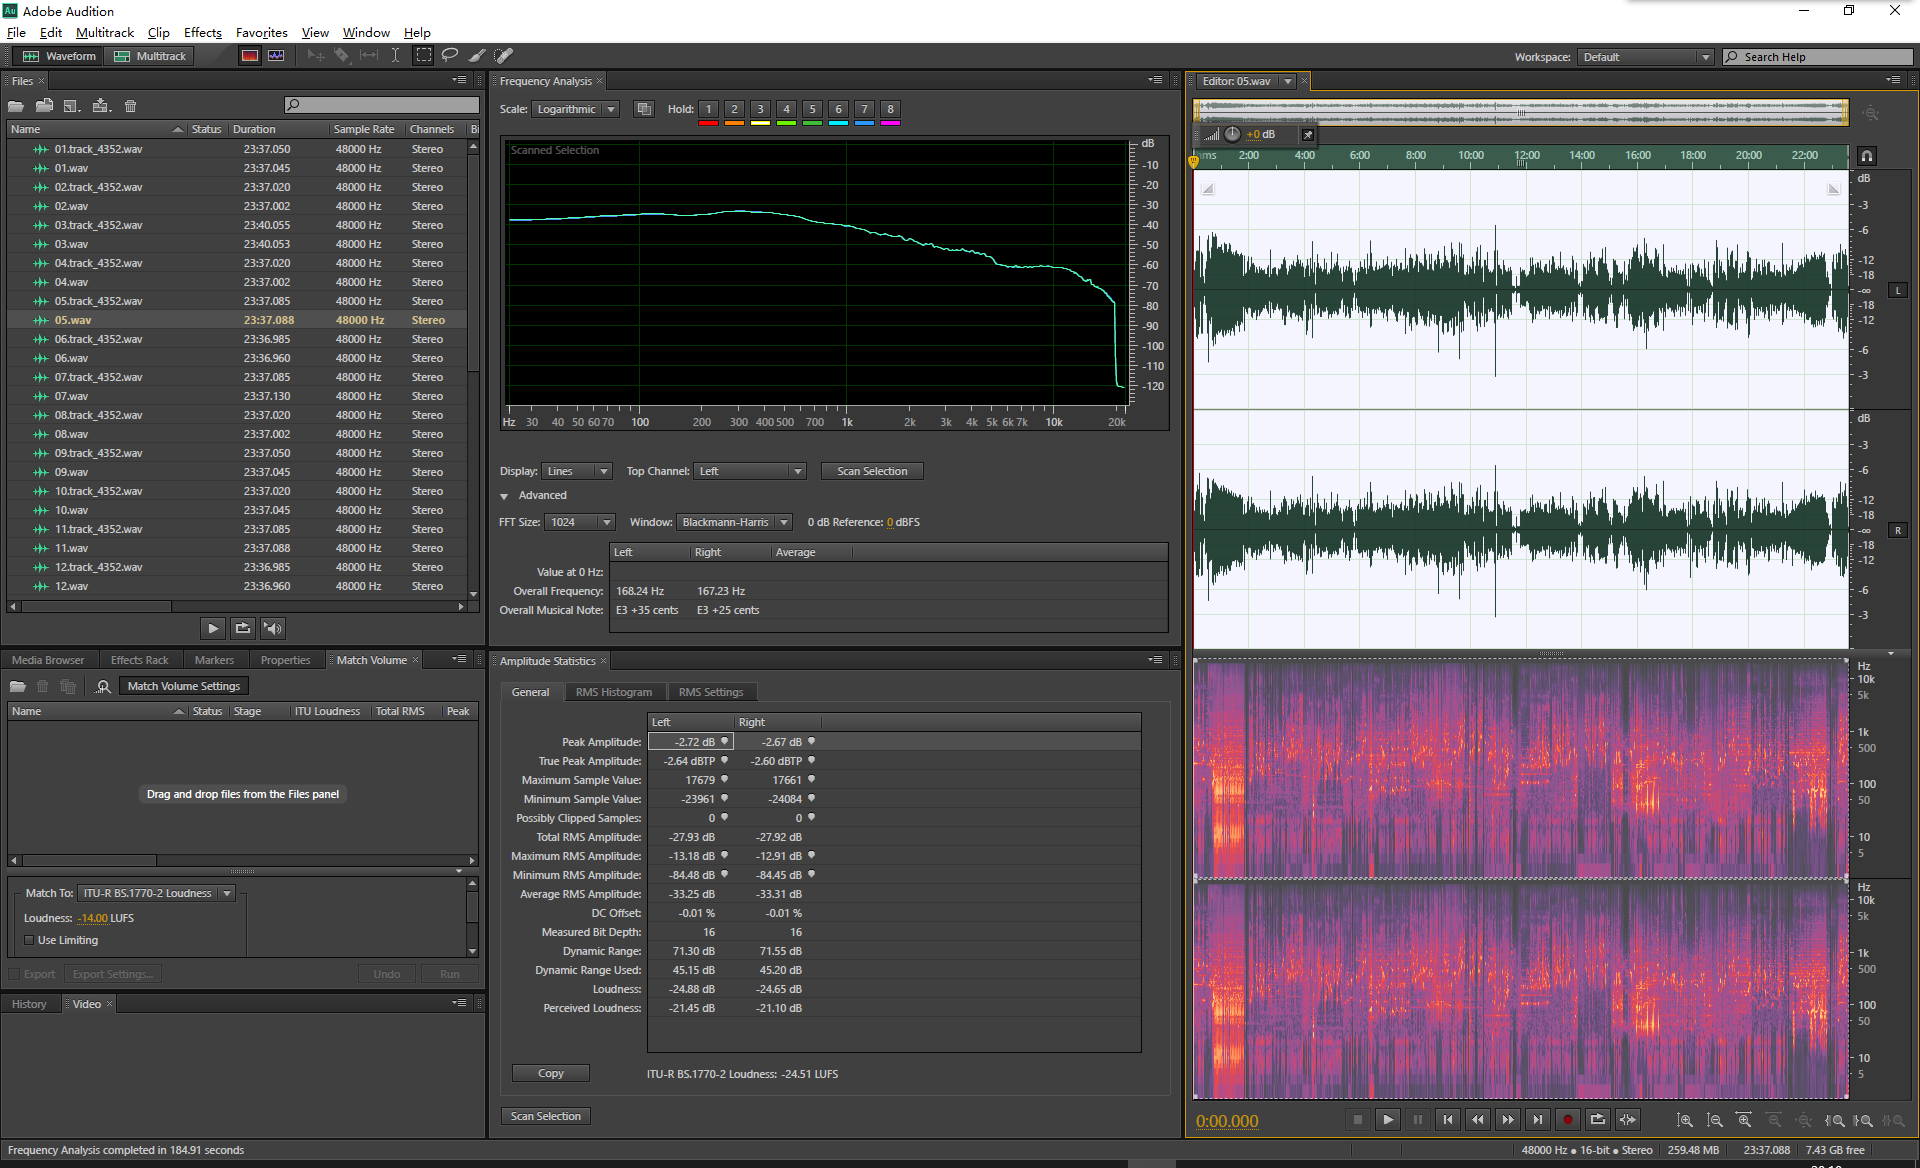Click the Record button in transport

click(1568, 1120)
